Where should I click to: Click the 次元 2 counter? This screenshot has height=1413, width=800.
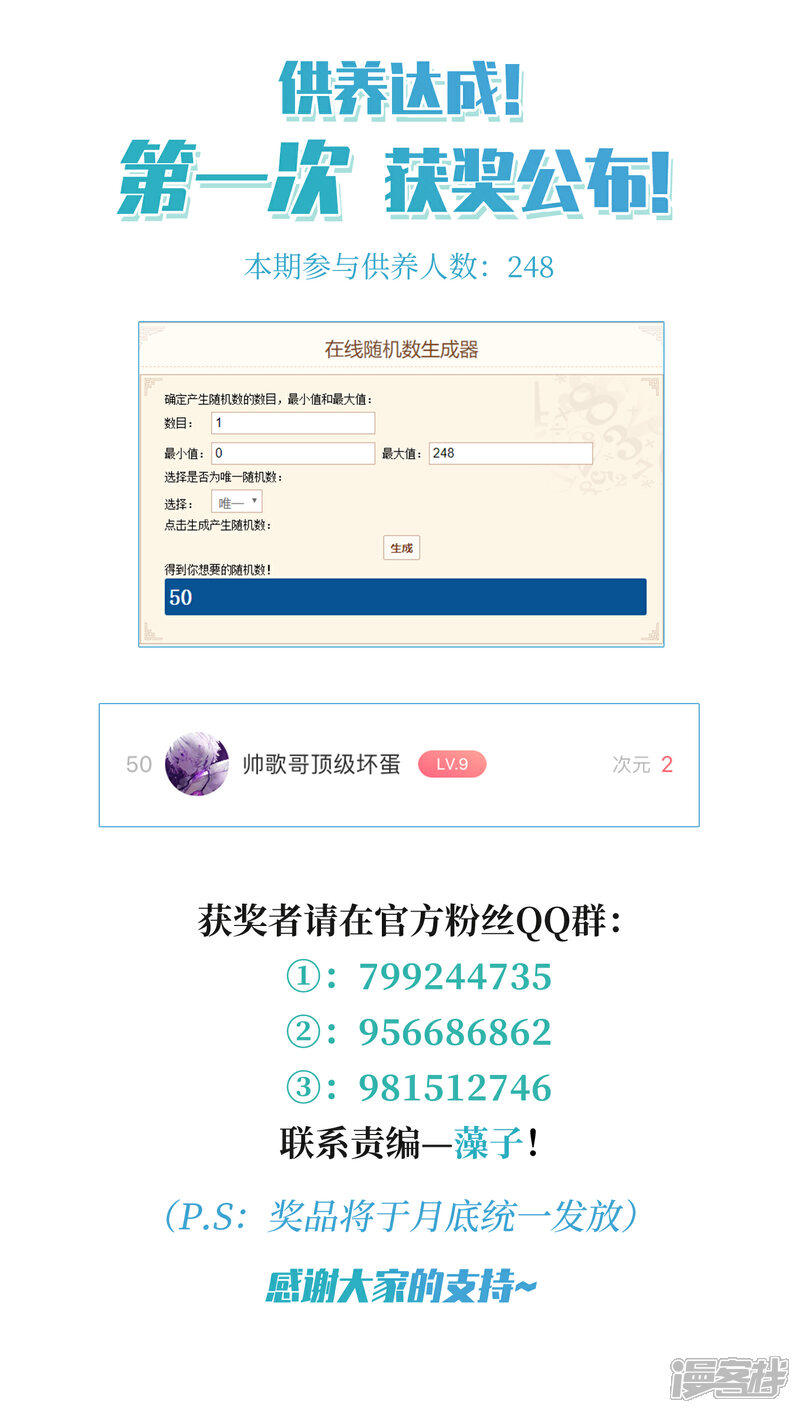point(642,765)
